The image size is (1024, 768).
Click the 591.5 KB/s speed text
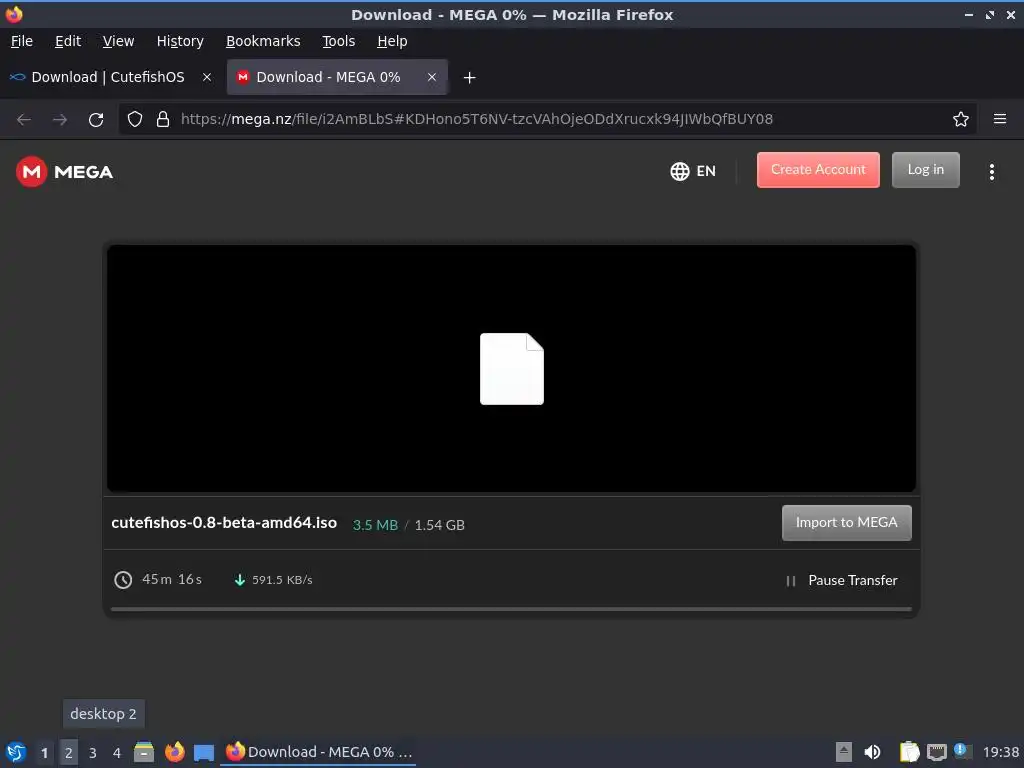(282, 579)
